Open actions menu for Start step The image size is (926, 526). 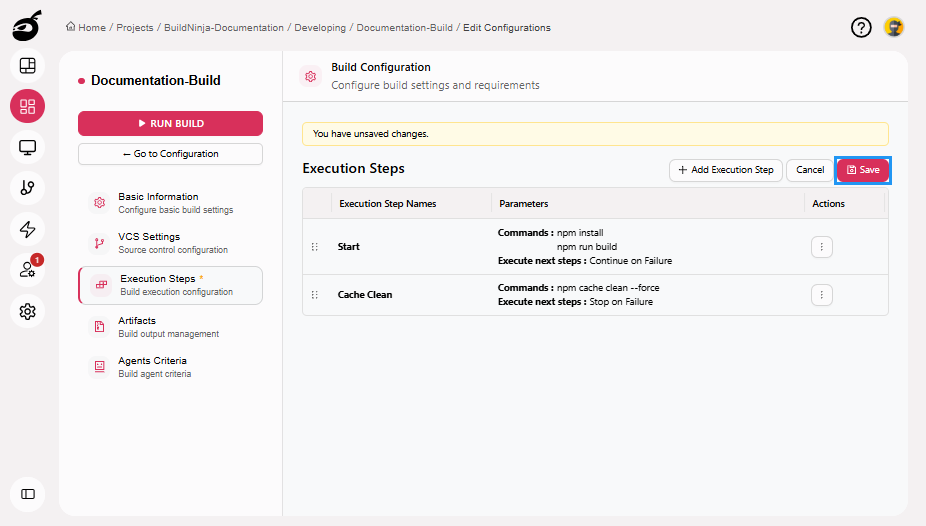point(821,247)
